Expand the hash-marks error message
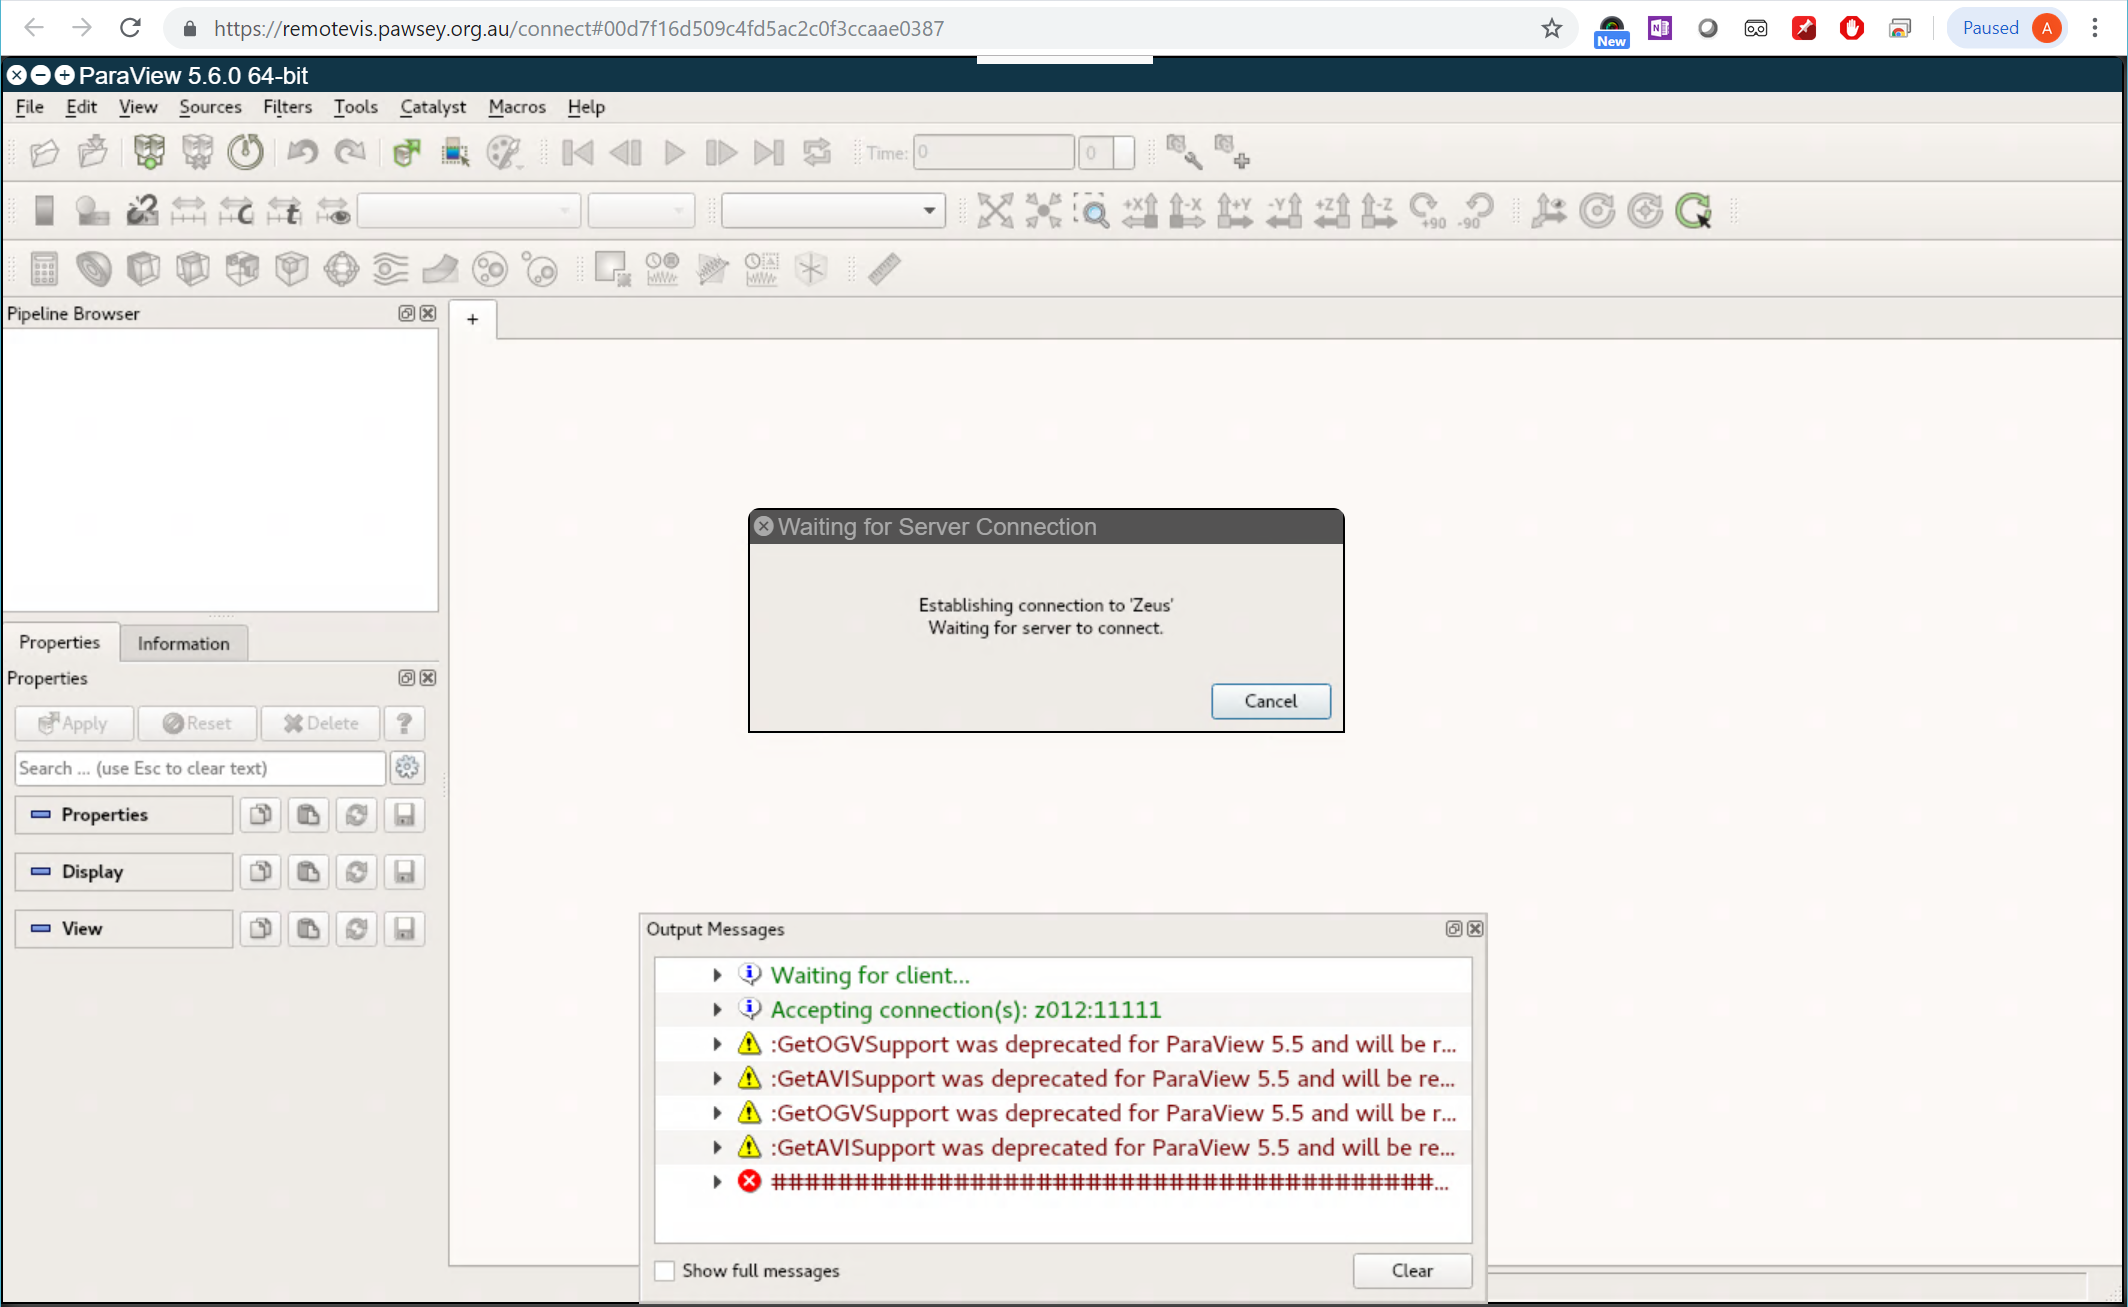Screen dimensions: 2128x1307 pos(717,1181)
